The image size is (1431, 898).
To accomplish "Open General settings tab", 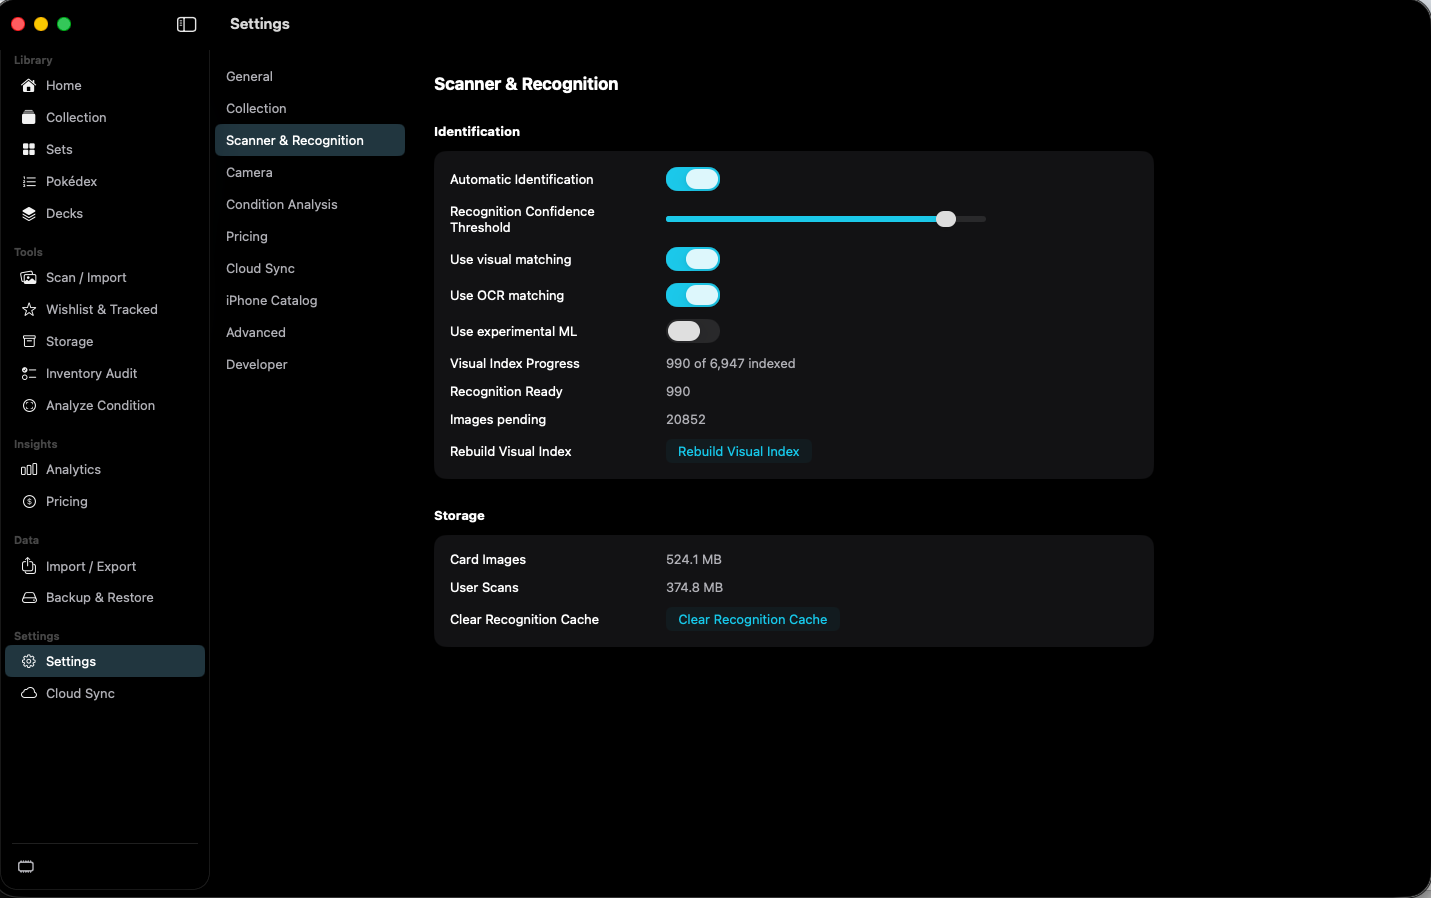I will coord(310,76).
